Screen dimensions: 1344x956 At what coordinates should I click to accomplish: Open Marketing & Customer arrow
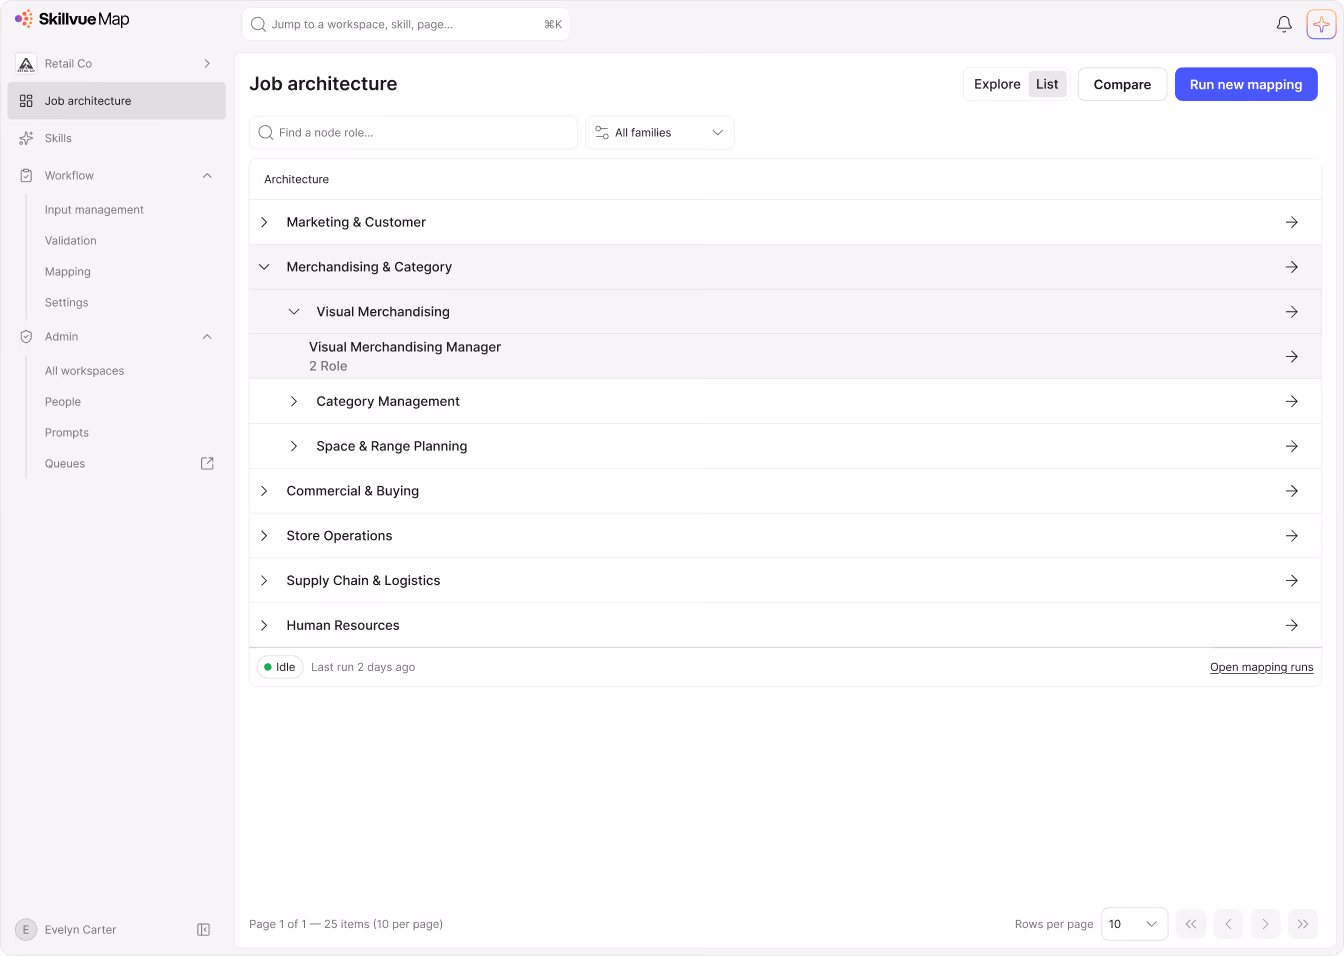pos(1292,222)
